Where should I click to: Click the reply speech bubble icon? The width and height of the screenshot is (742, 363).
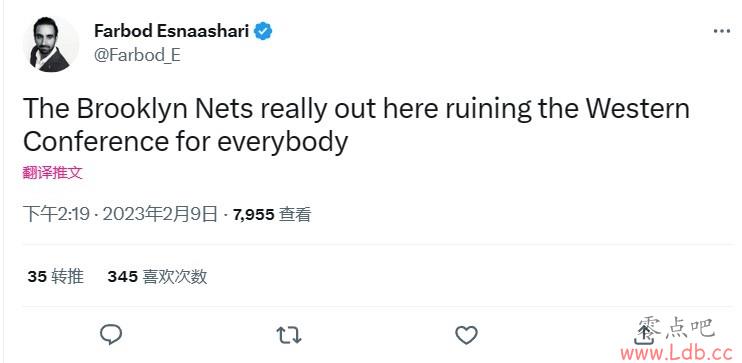click(111, 335)
